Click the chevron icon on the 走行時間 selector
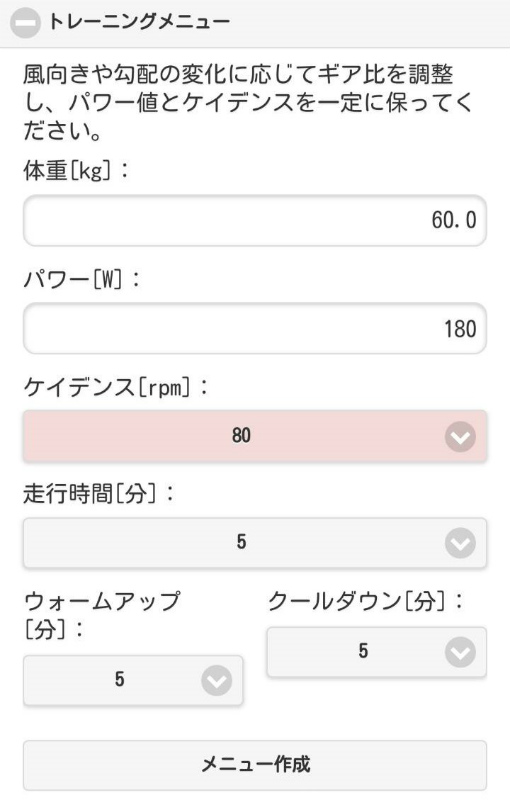 (460, 543)
